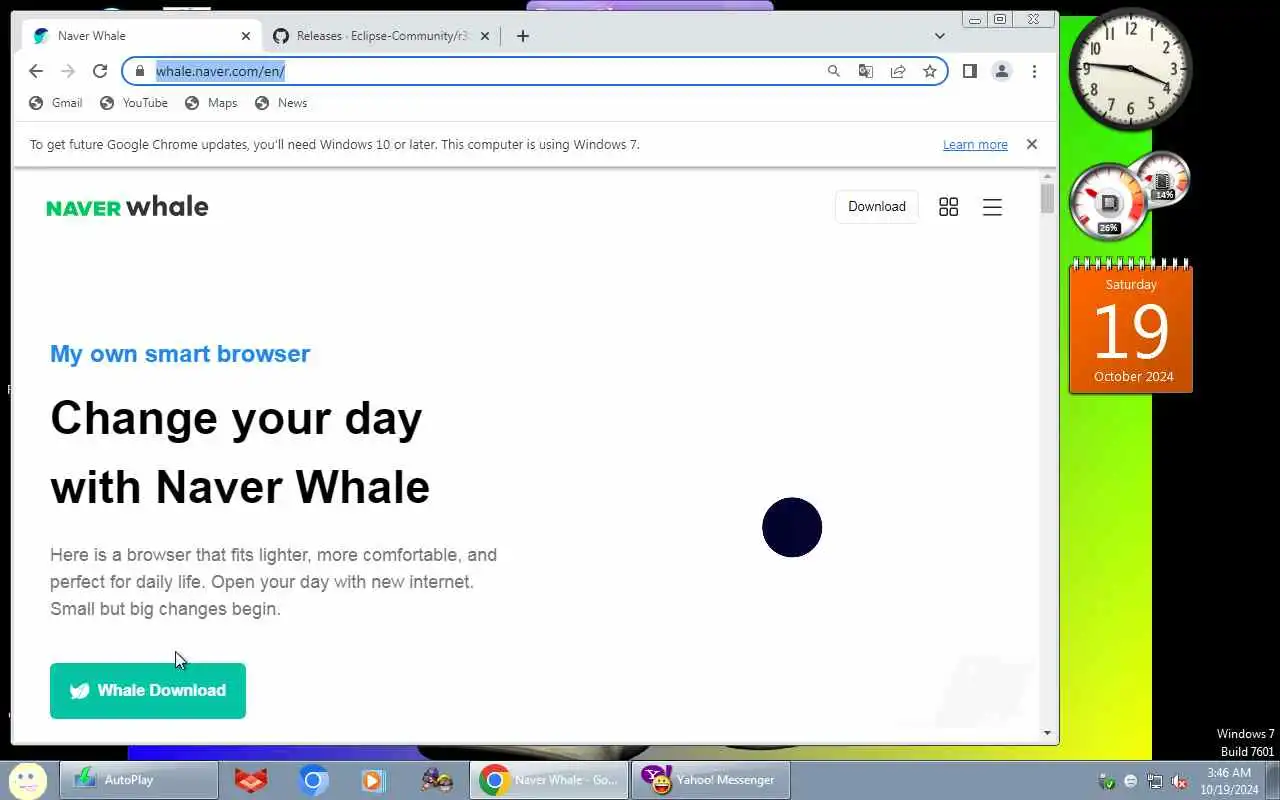Click the forward navigation arrow
The width and height of the screenshot is (1280, 800).
68,71
